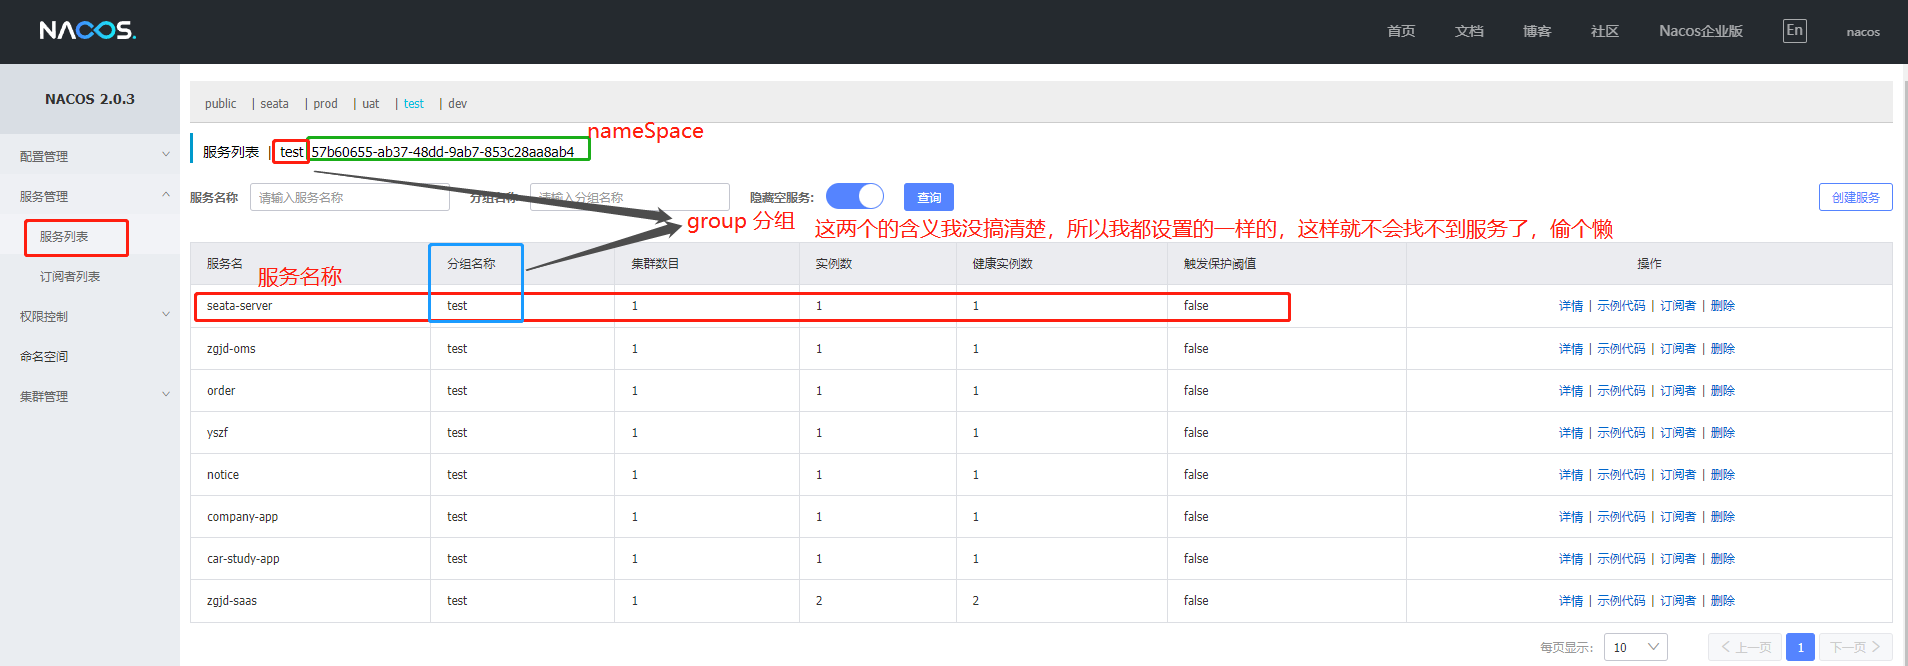The image size is (1908, 666).
Task: Toggle the hide empty services switch
Action: click(855, 196)
